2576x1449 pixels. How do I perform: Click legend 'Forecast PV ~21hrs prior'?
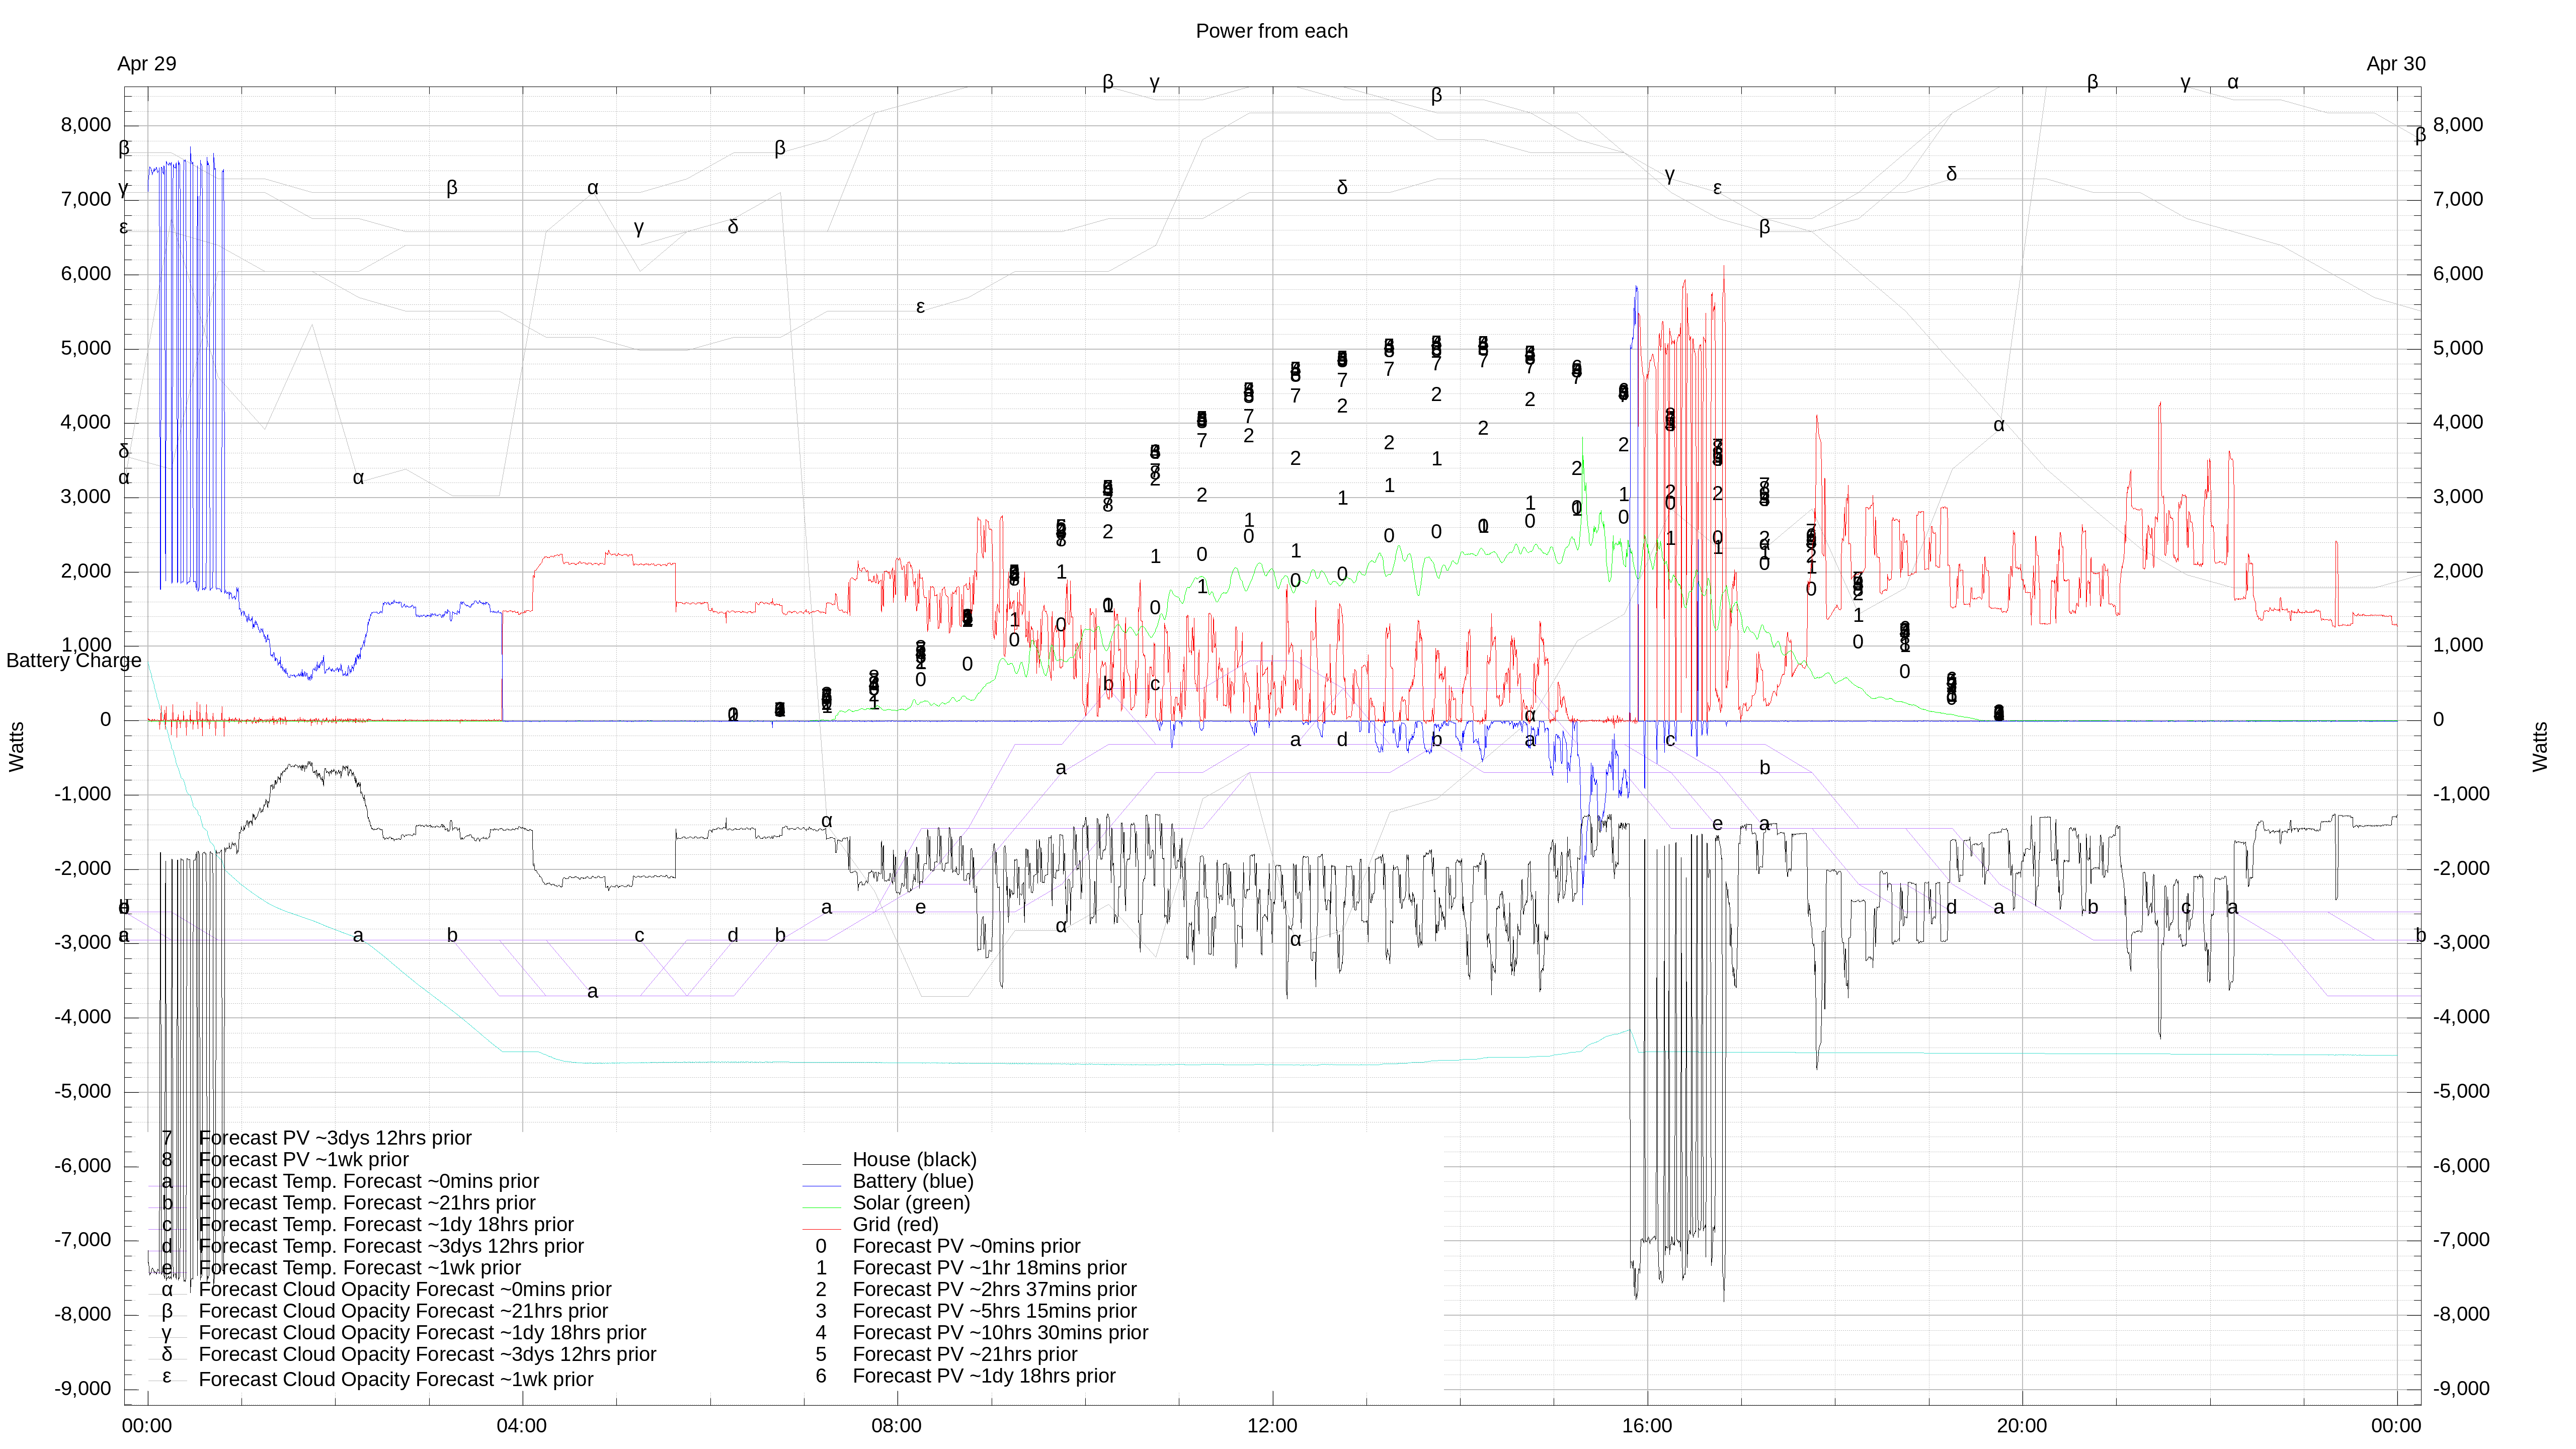coord(965,1355)
